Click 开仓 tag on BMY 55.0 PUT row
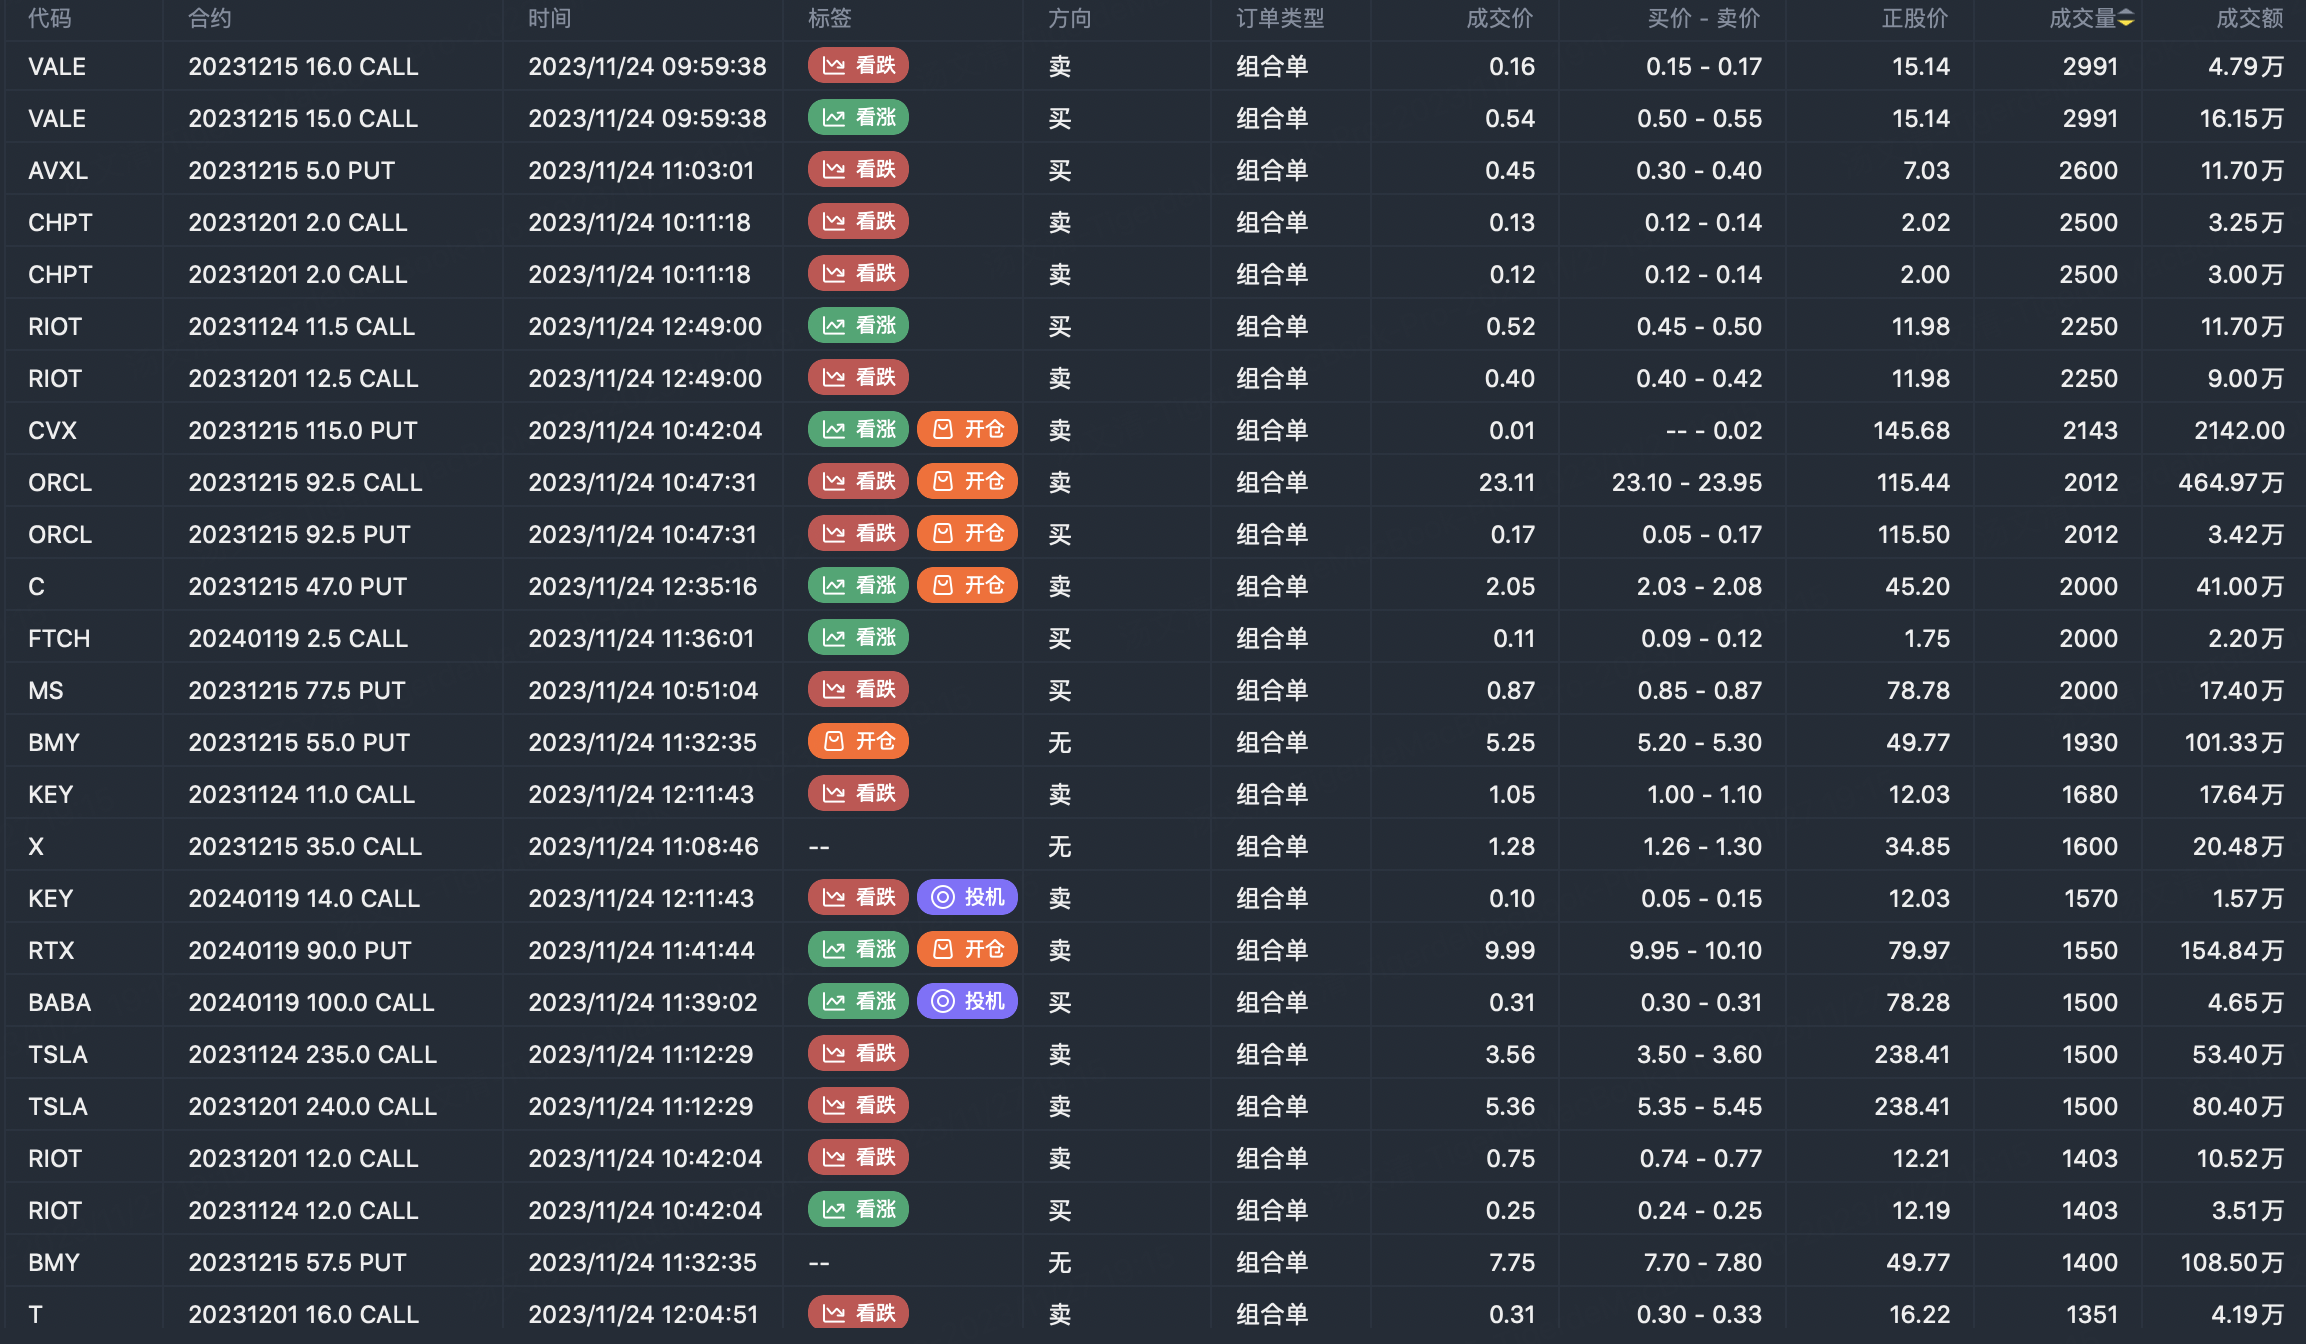The image size is (2306, 1344). tap(858, 742)
